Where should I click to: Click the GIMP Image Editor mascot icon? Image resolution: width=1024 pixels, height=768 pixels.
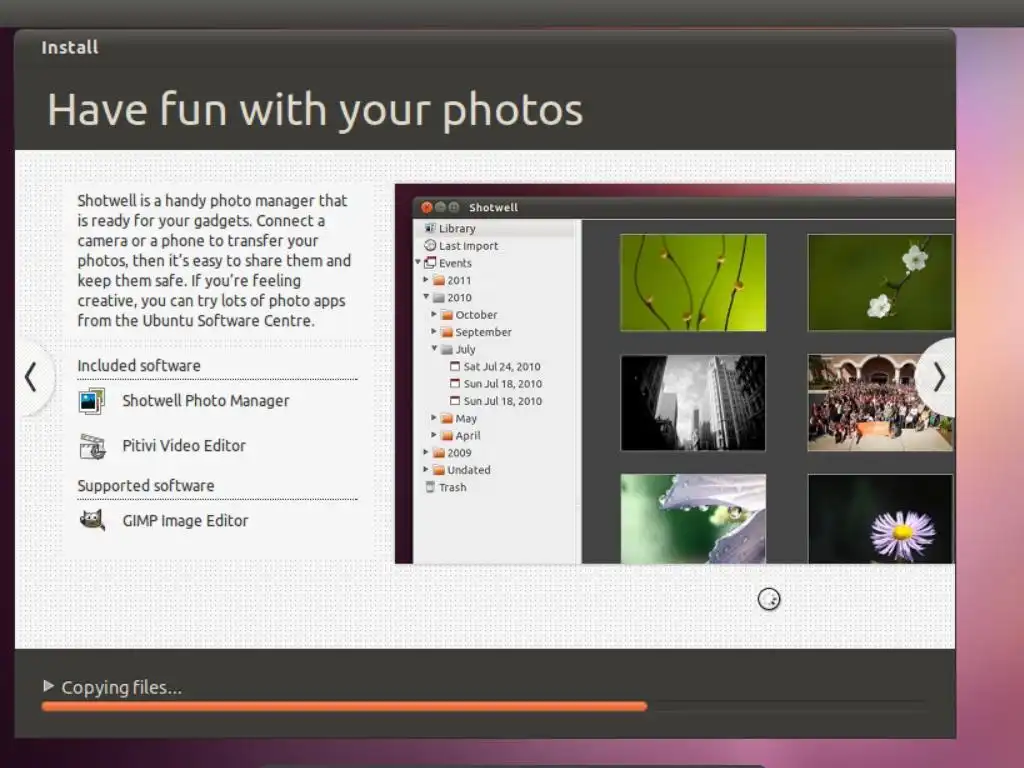coord(92,520)
